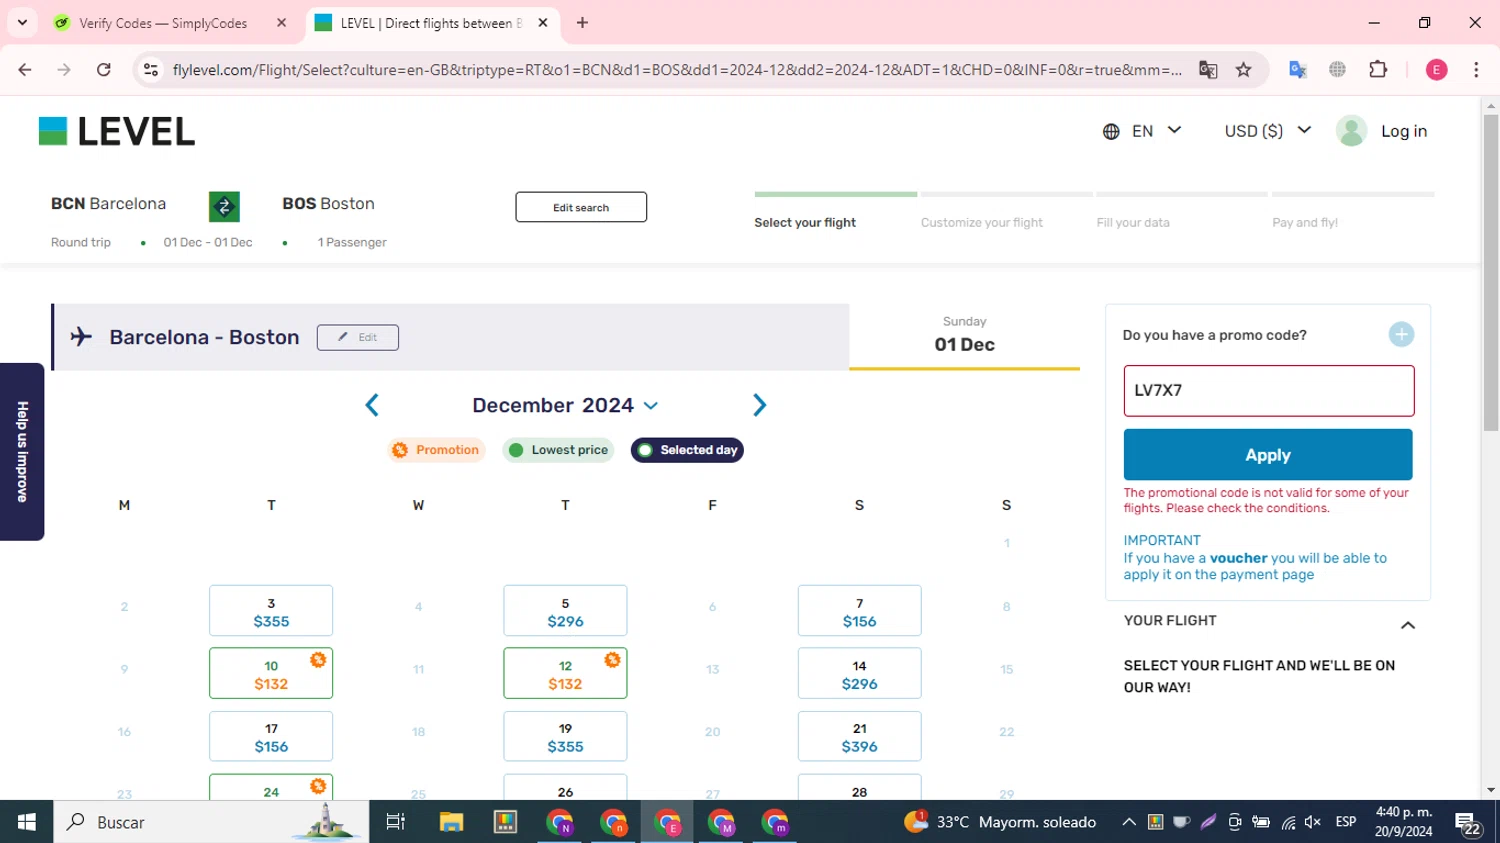The width and height of the screenshot is (1500, 843).
Task: Open the tab search dropdown arrow
Action: [22, 22]
